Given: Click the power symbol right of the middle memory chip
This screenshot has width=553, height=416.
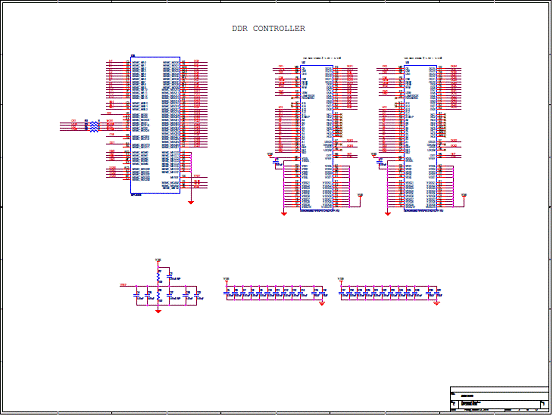Looking at the screenshot, I should click(360, 196).
